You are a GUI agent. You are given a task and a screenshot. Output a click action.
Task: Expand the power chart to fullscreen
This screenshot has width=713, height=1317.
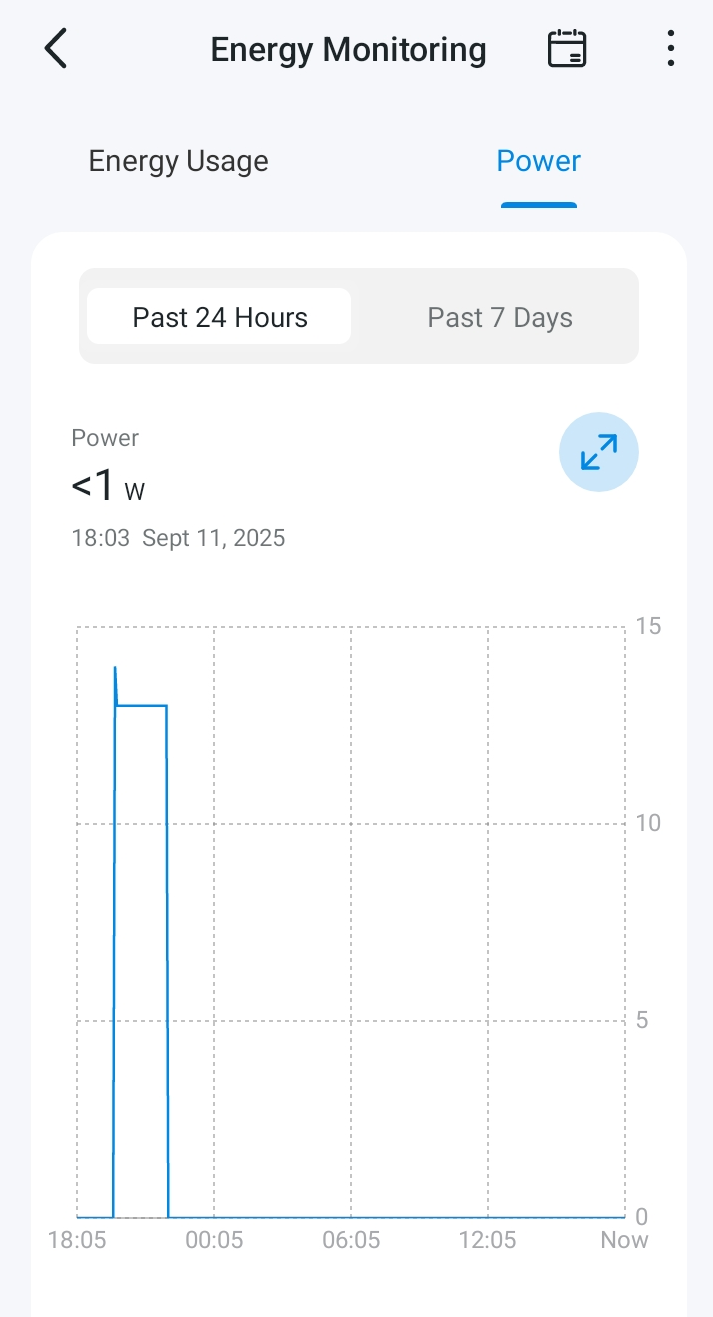[598, 453]
